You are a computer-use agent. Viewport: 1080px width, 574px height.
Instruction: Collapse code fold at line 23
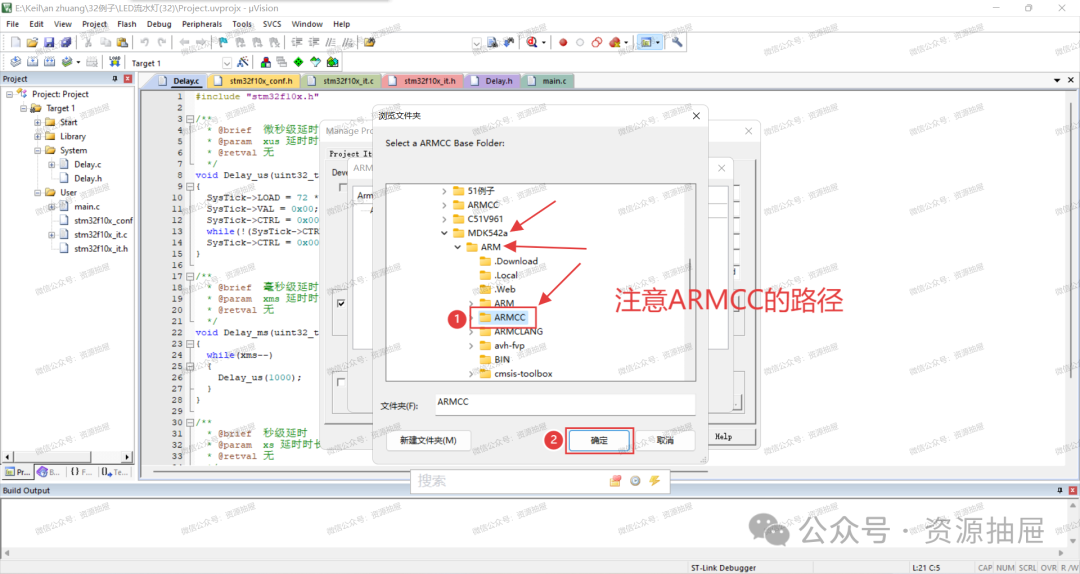coord(189,343)
